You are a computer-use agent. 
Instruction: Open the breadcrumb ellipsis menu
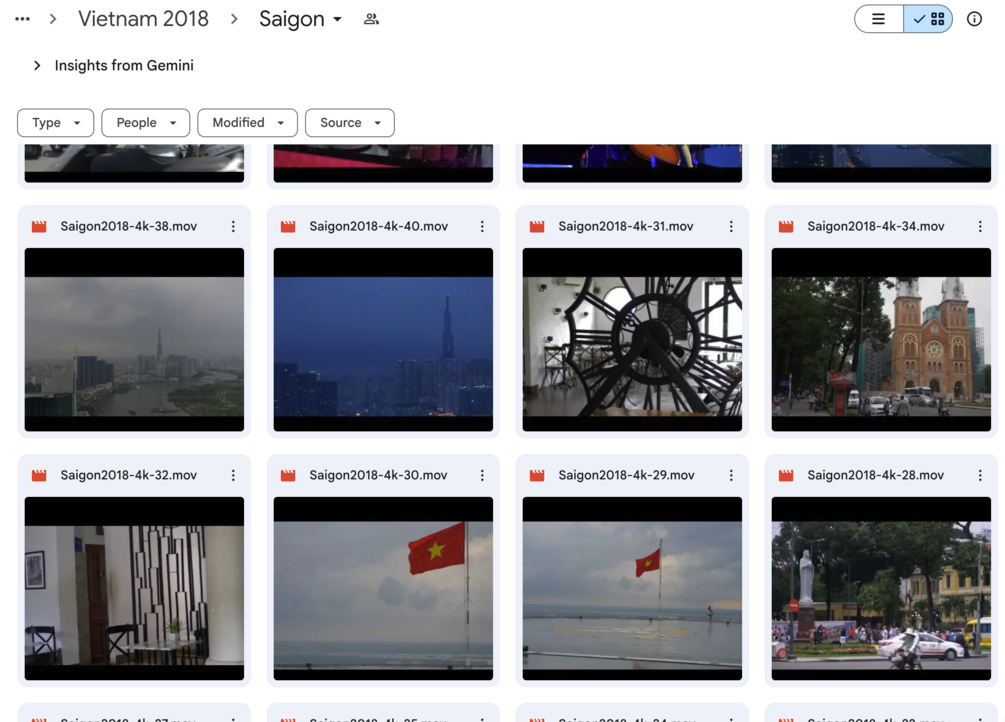[22, 19]
